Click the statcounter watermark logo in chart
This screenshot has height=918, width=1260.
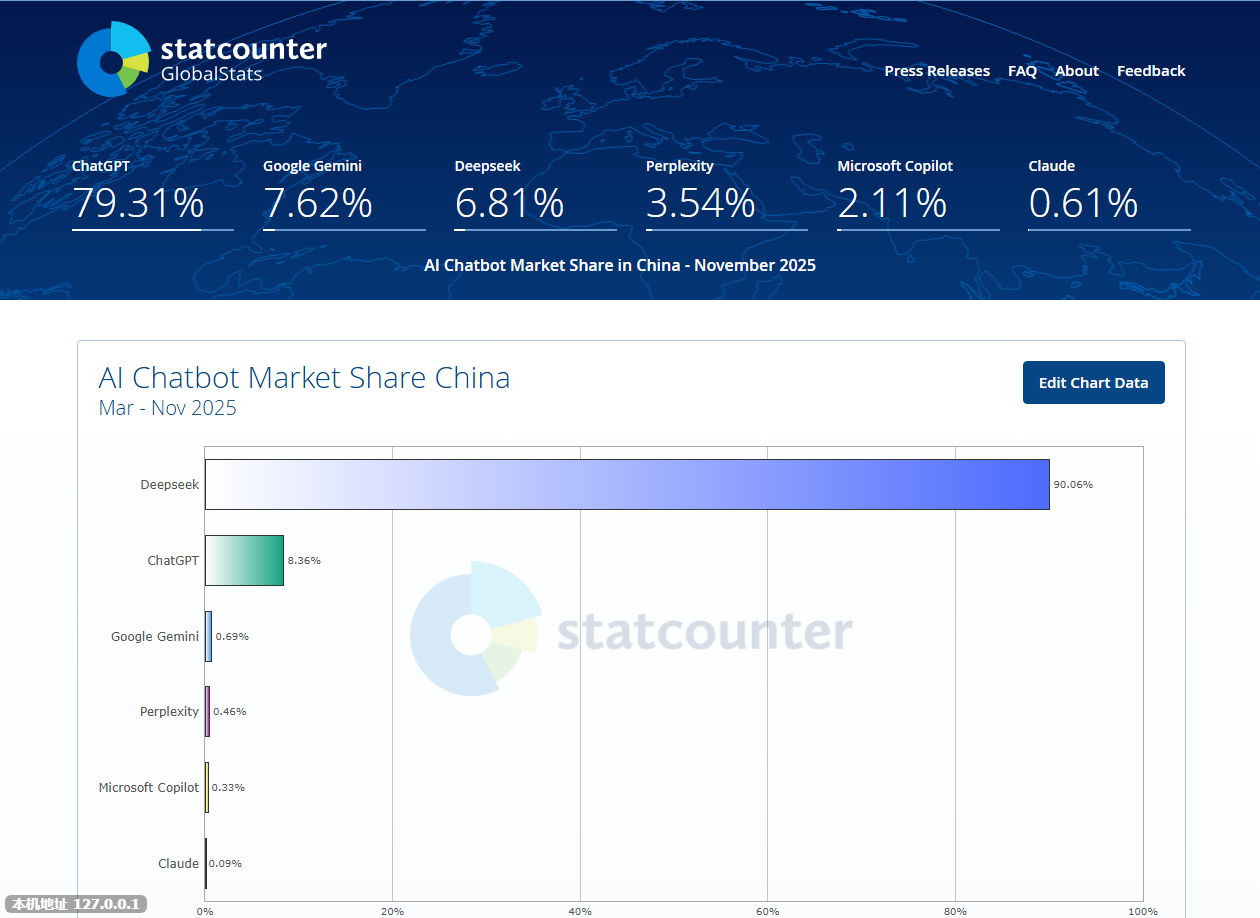[630, 630]
